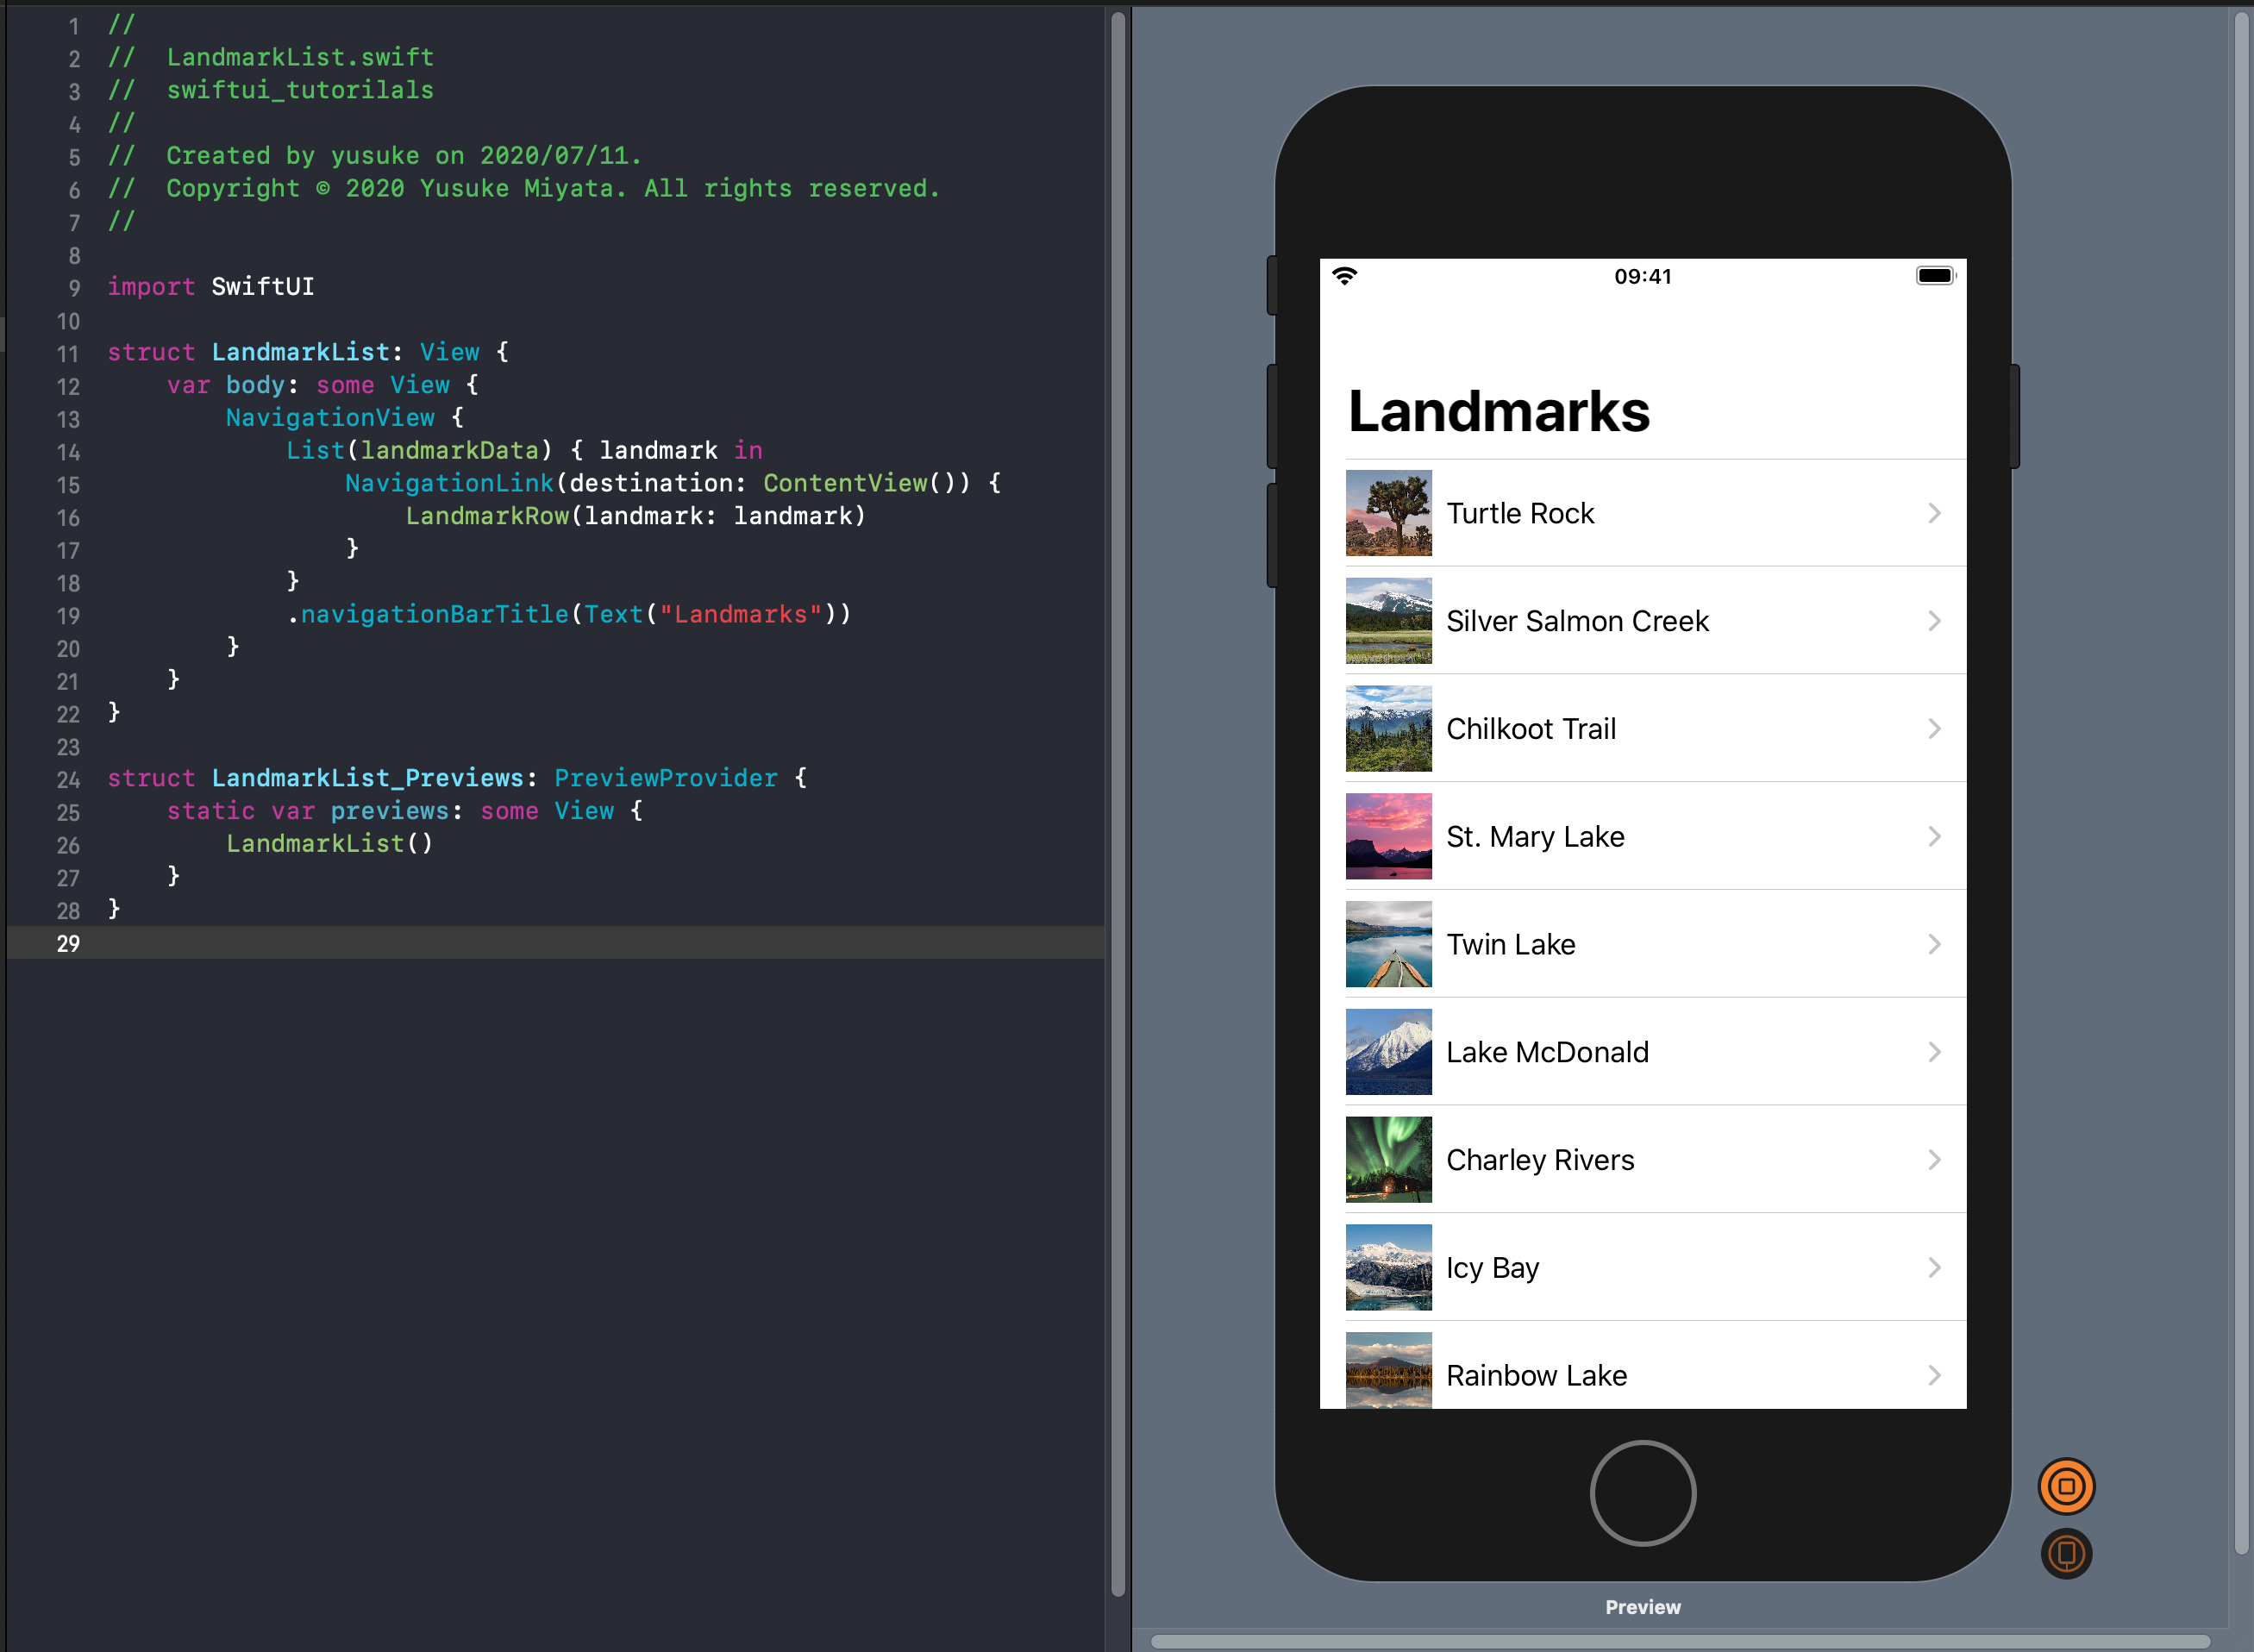Click the canvas horizontal scrollbar at the bottom
The width and height of the screenshot is (2254, 1652).
1680,1641
